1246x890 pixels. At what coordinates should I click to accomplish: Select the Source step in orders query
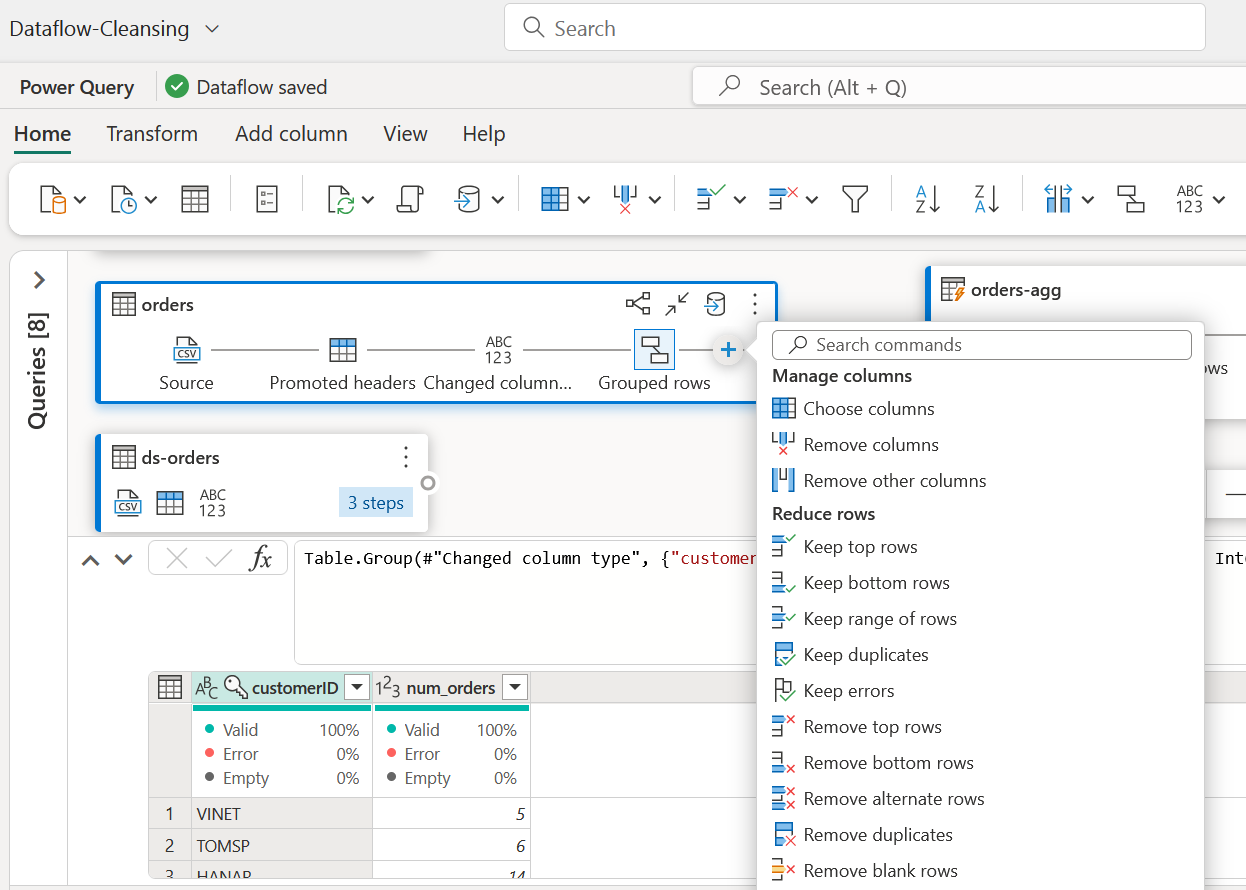[x=186, y=350]
